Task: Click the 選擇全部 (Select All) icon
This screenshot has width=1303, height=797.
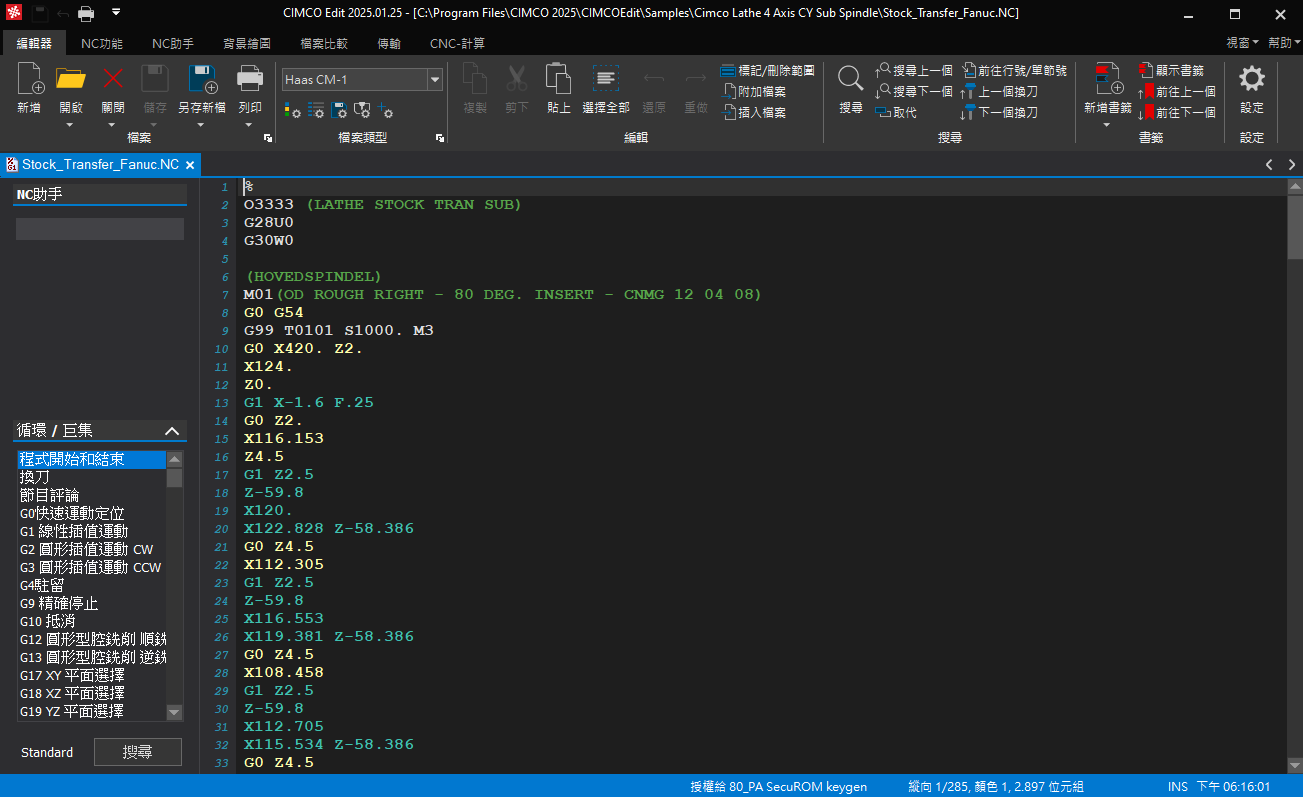Action: [x=606, y=80]
